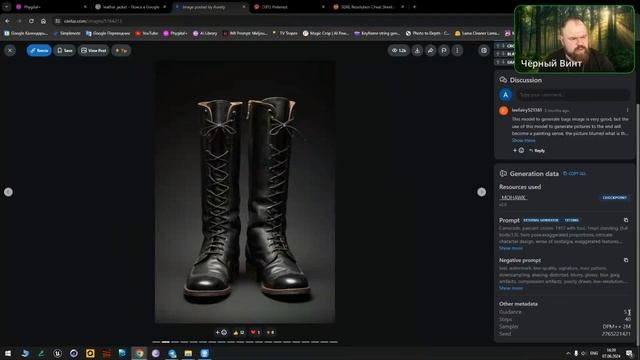
Task: Open View Post button
Action: (93, 50)
